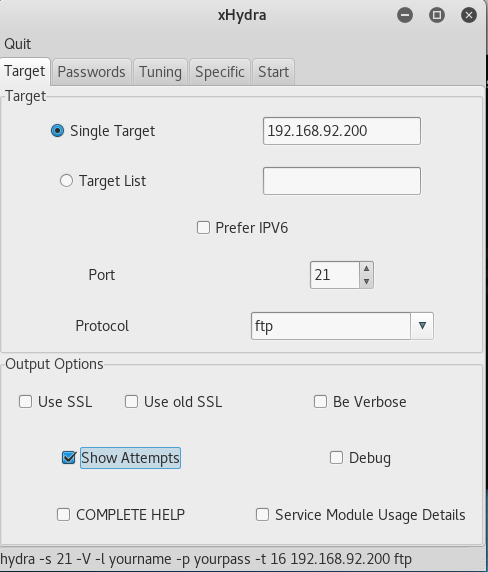Switch to the Passwords tab

point(92,72)
